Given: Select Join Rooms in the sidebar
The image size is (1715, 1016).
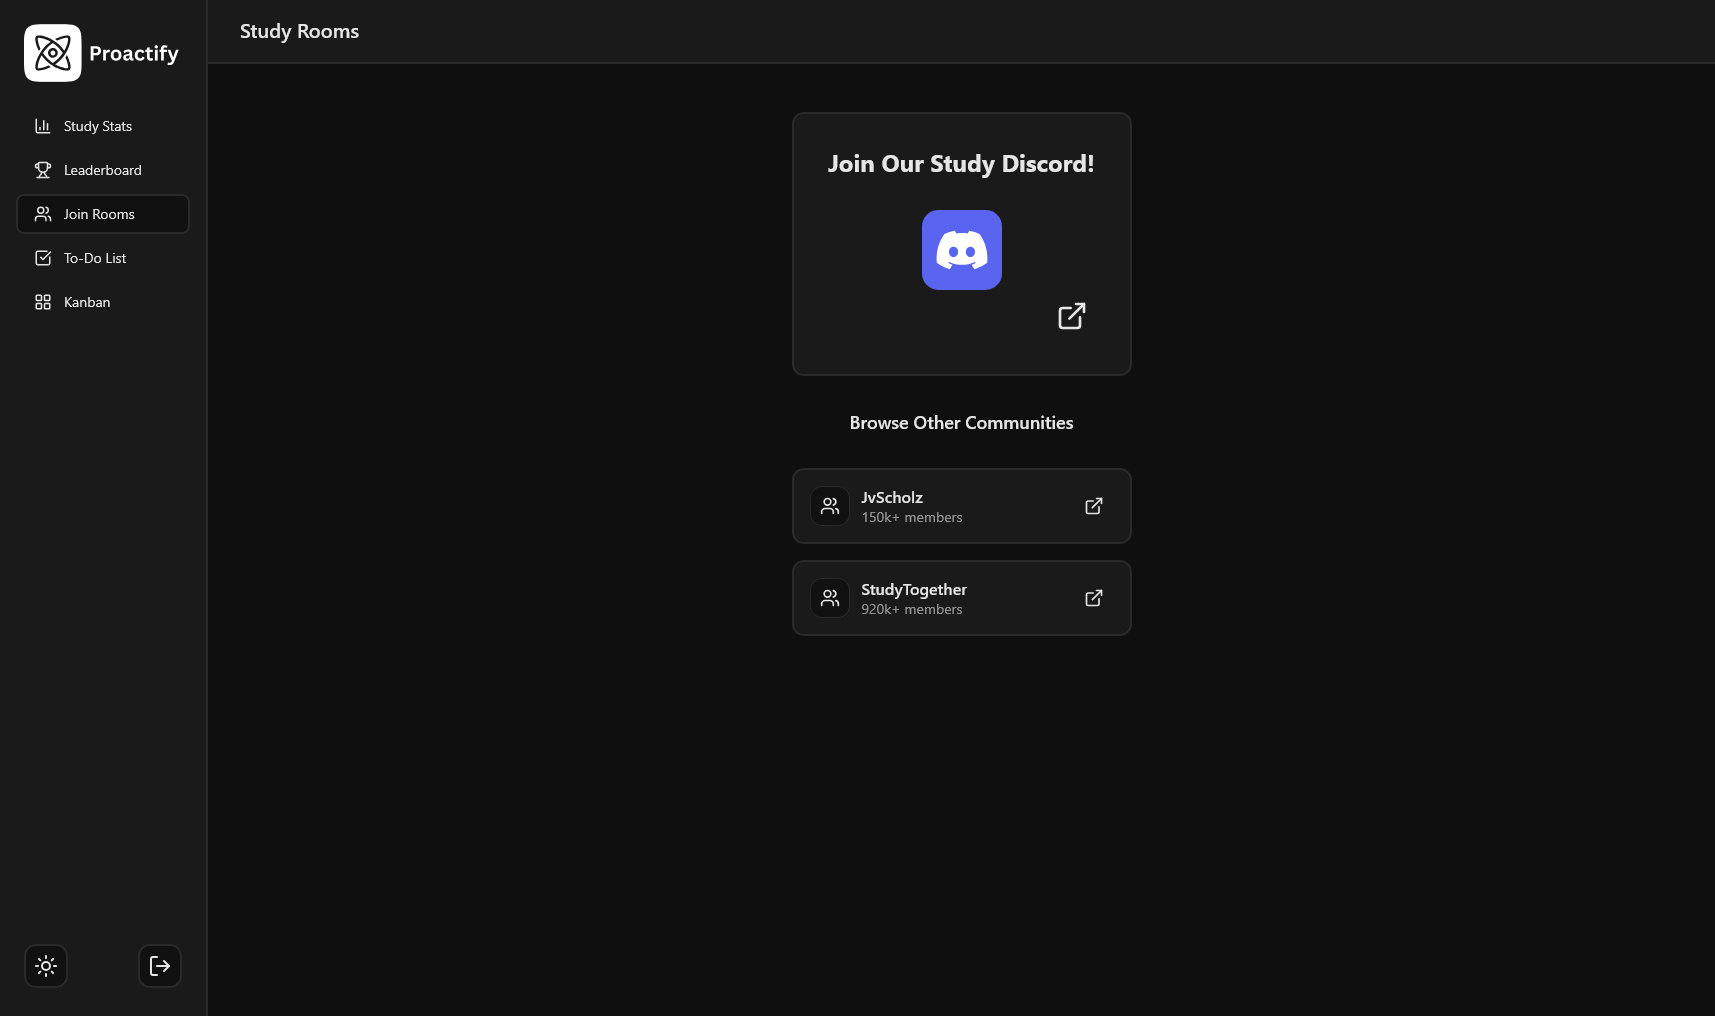Looking at the screenshot, I should point(103,214).
